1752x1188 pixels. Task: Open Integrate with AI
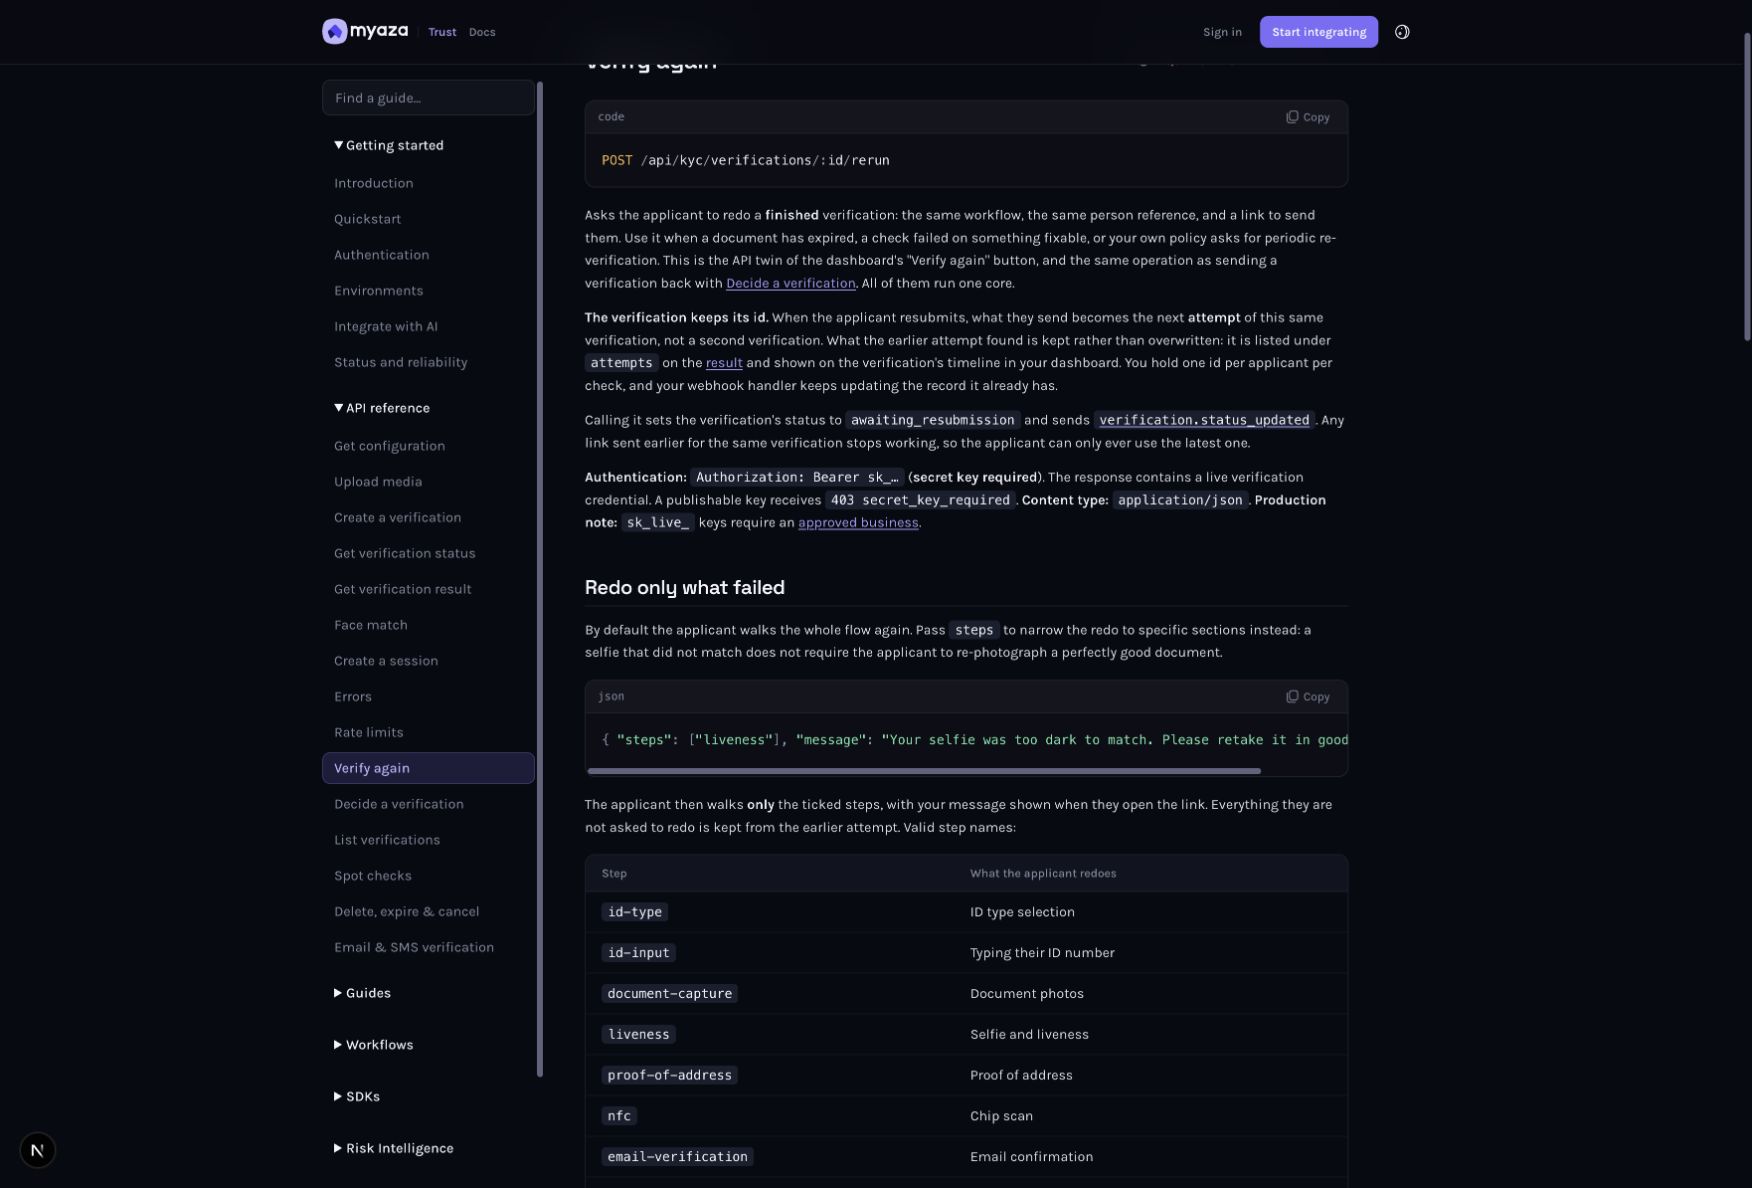coord(385,327)
